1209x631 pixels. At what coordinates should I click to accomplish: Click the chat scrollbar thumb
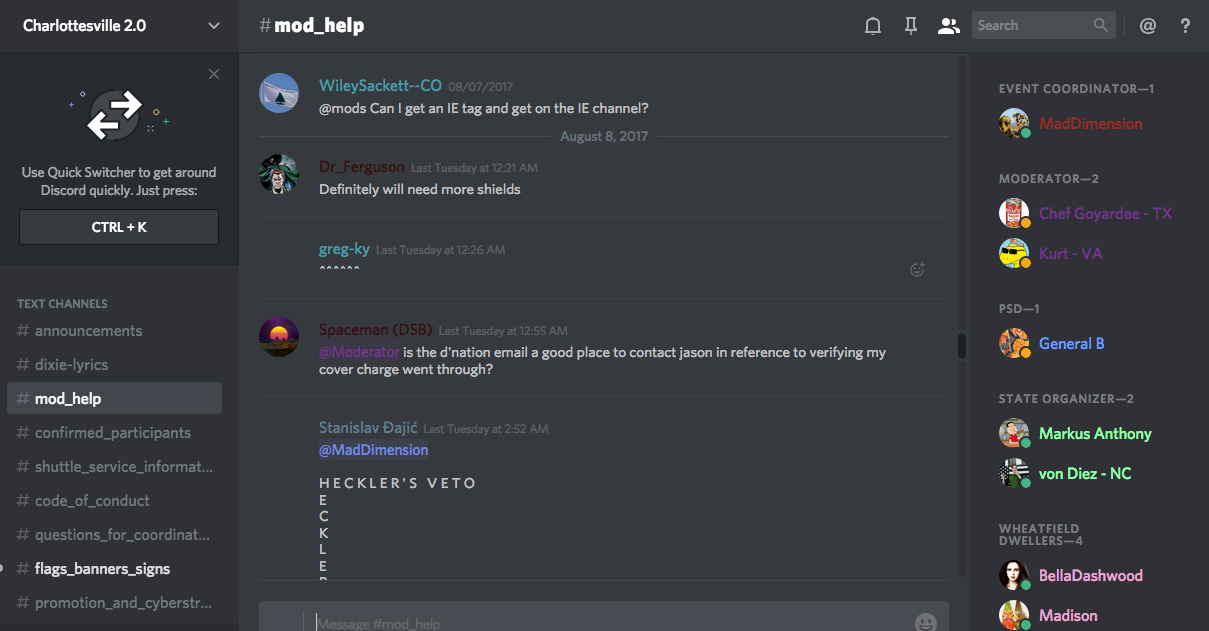[x=962, y=345]
